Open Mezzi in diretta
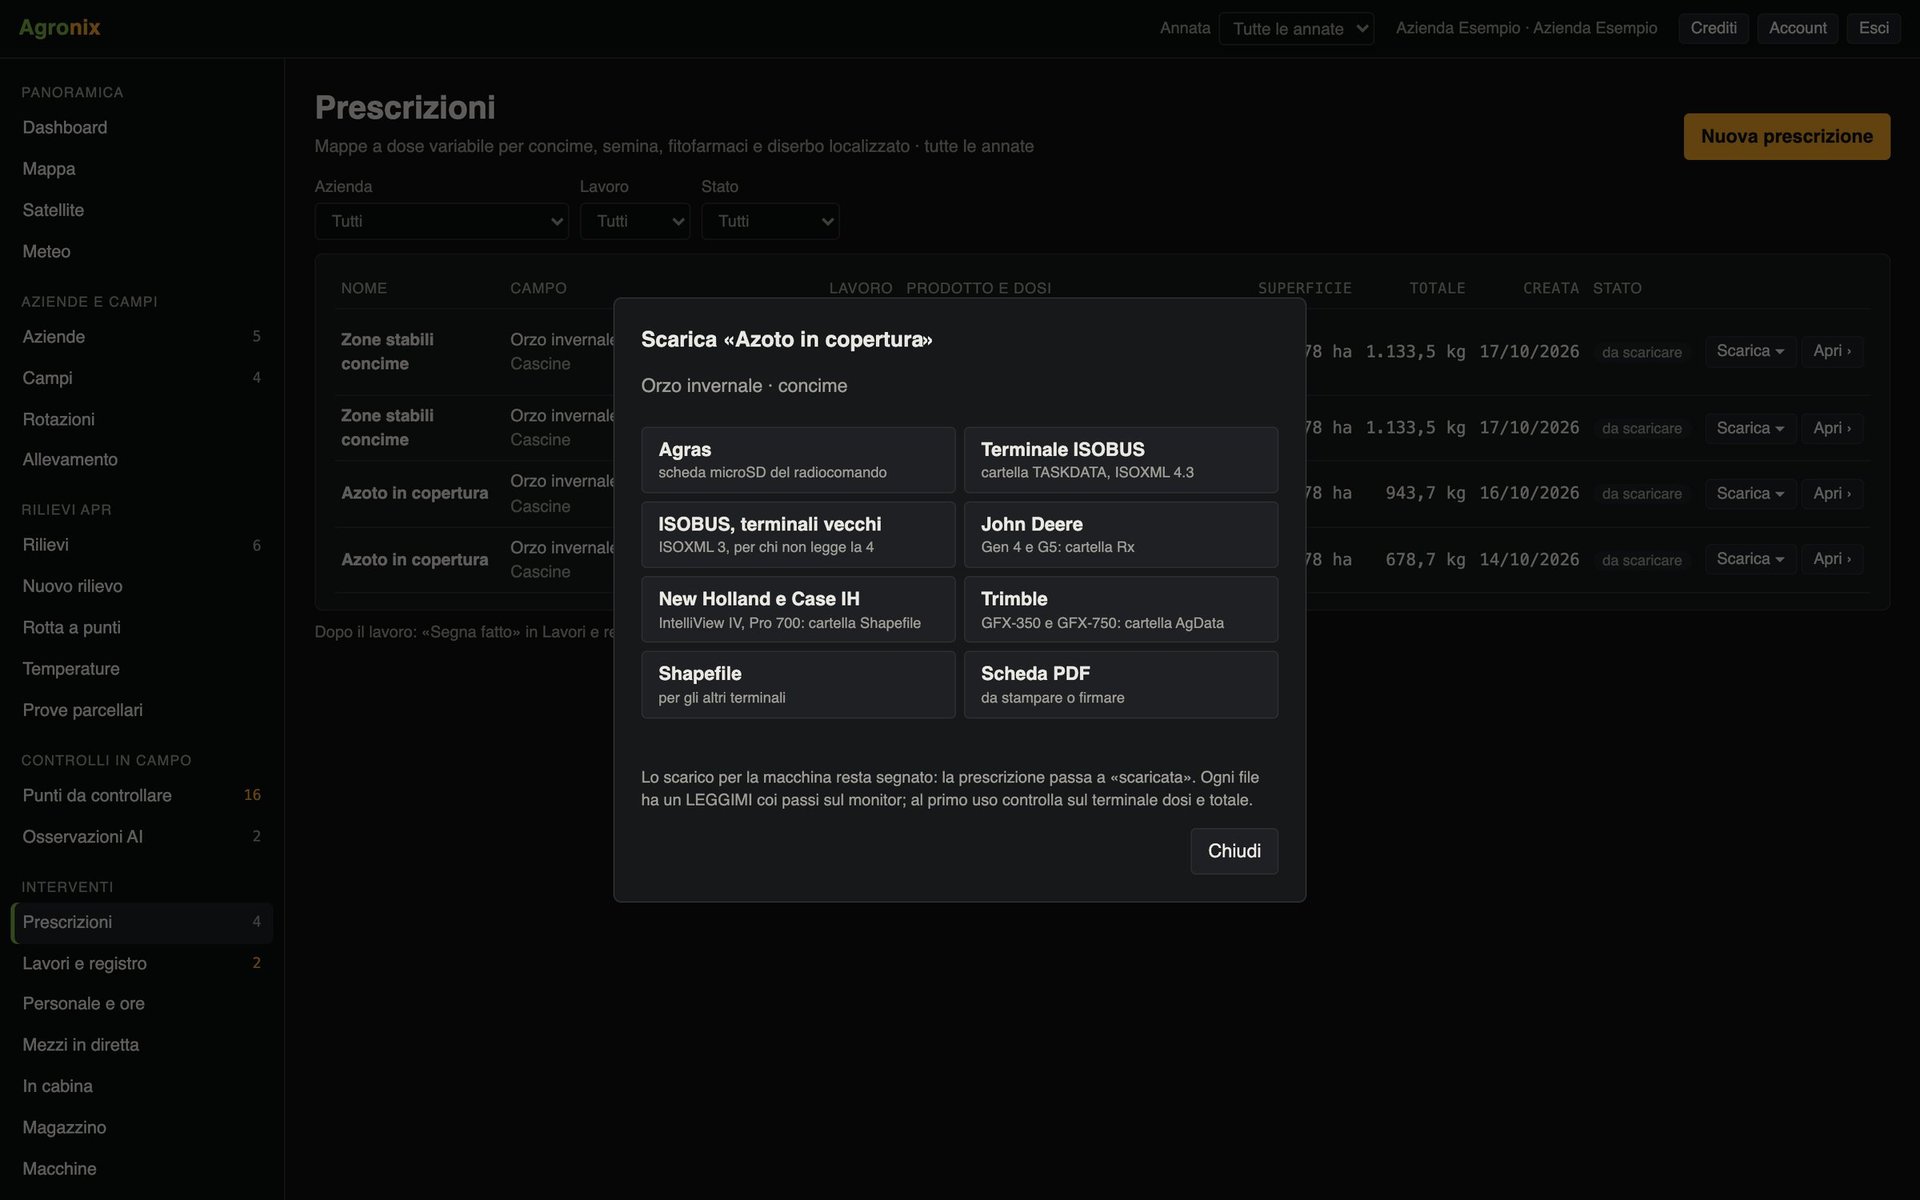 (x=141, y=1045)
